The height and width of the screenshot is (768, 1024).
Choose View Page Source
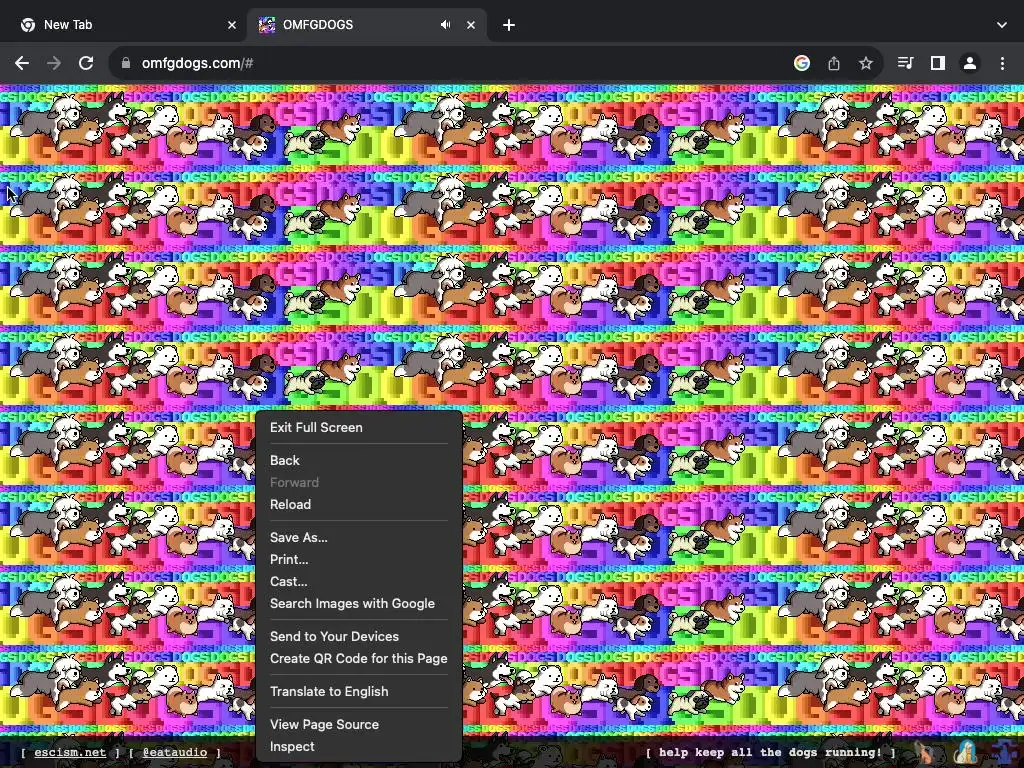359,724
